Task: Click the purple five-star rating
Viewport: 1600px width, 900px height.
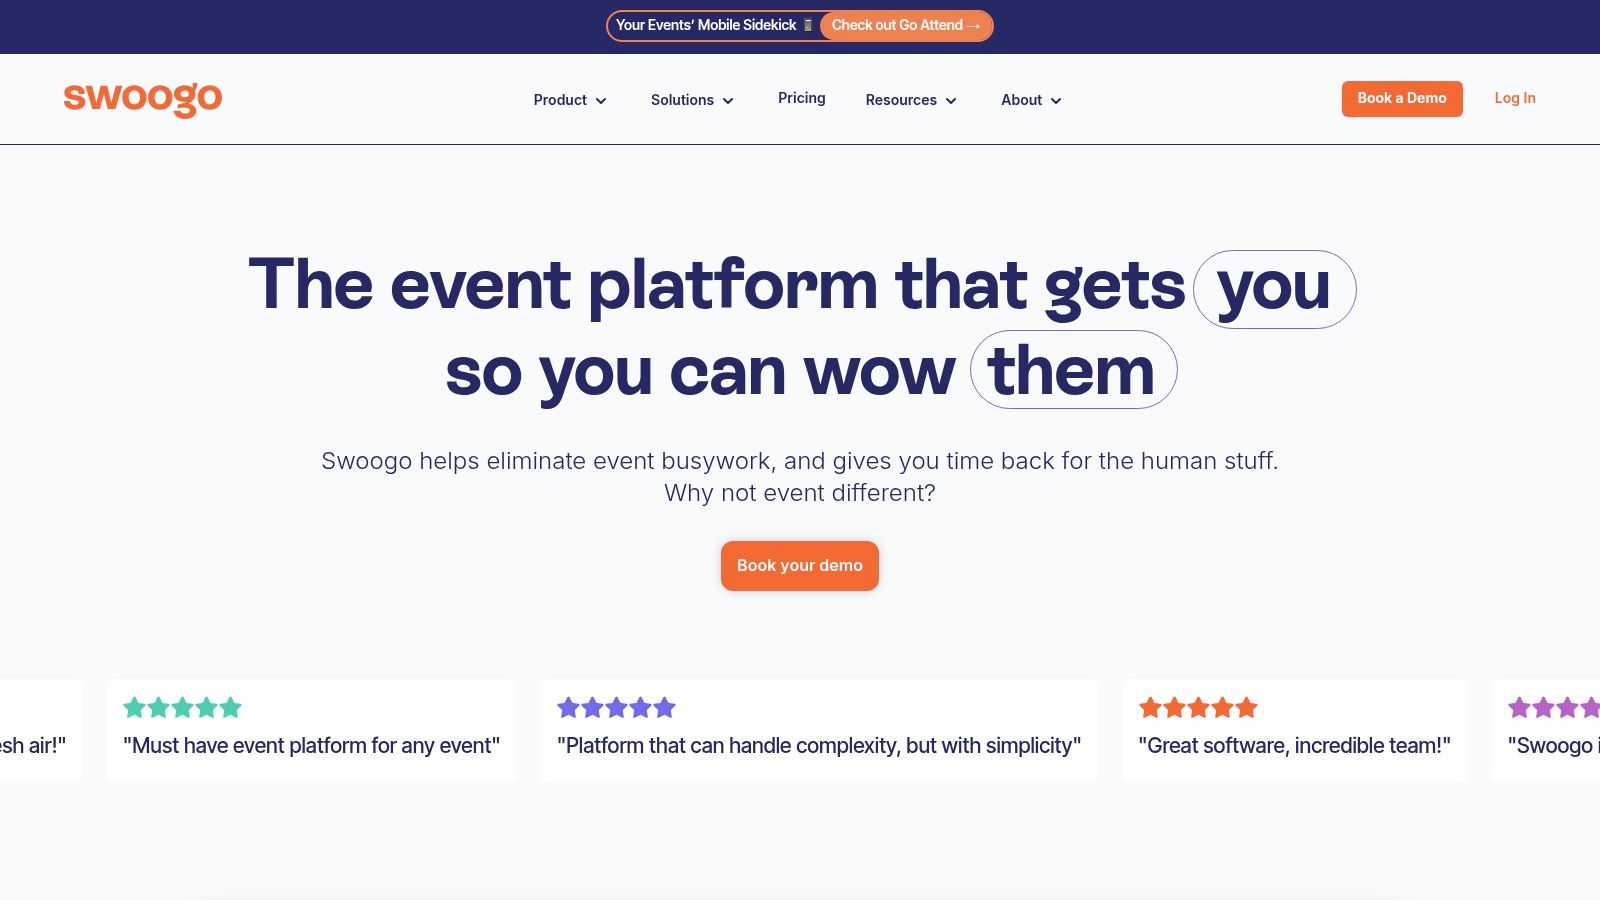Action: [615, 707]
